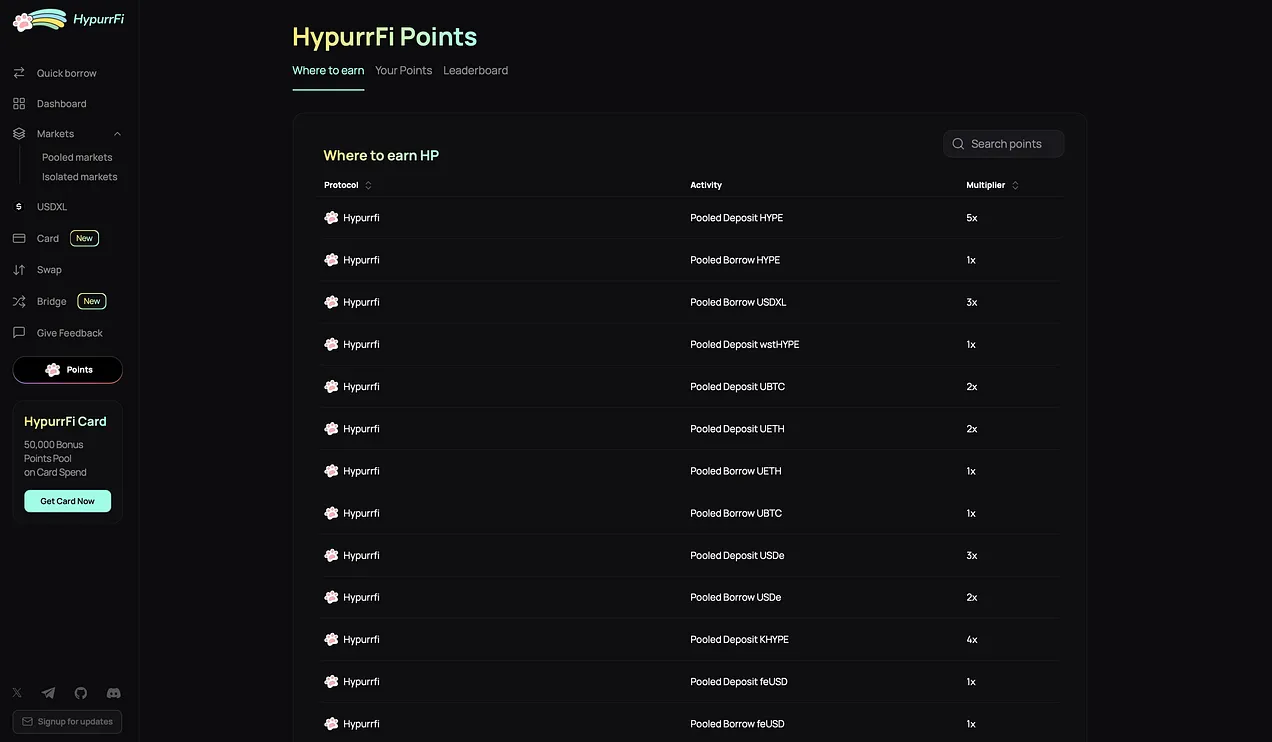Click the Search points field
This screenshot has width=1272, height=742.
(1003, 143)
